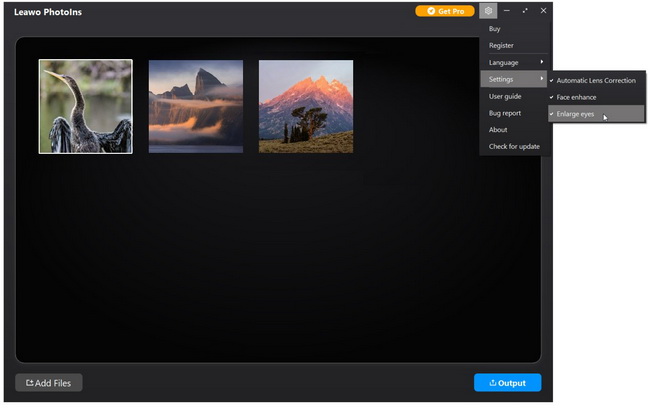
Task: Click the Add Files button
Action: (49, 383)
